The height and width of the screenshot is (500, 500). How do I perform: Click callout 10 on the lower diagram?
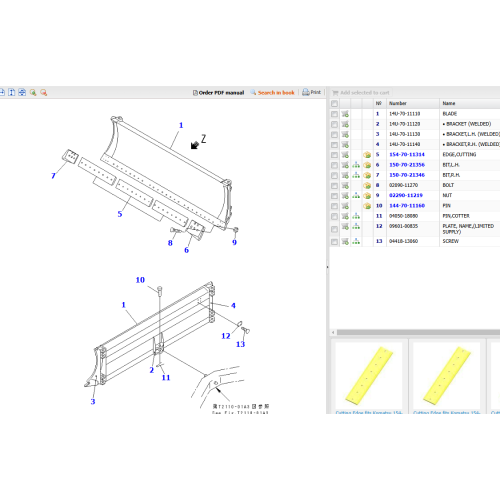click(x=140, y=280)
